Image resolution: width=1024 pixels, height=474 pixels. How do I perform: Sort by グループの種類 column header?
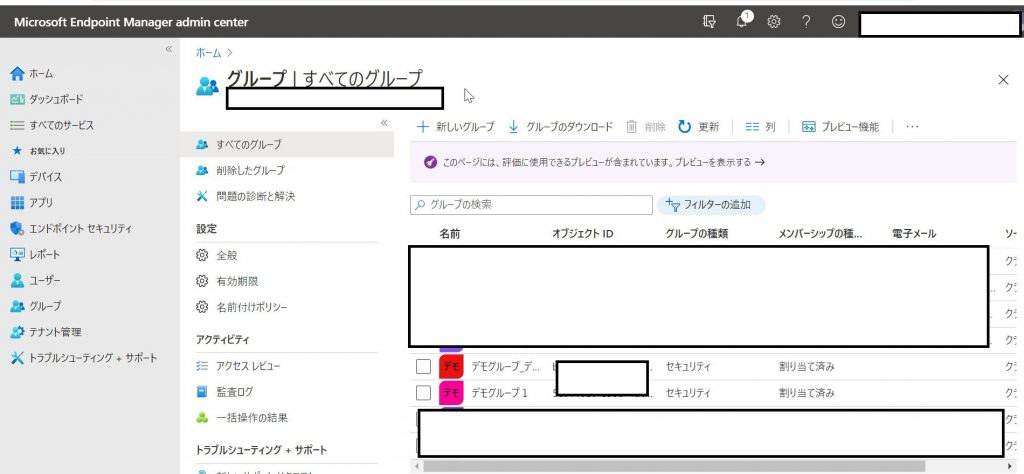tap(696, 234)
